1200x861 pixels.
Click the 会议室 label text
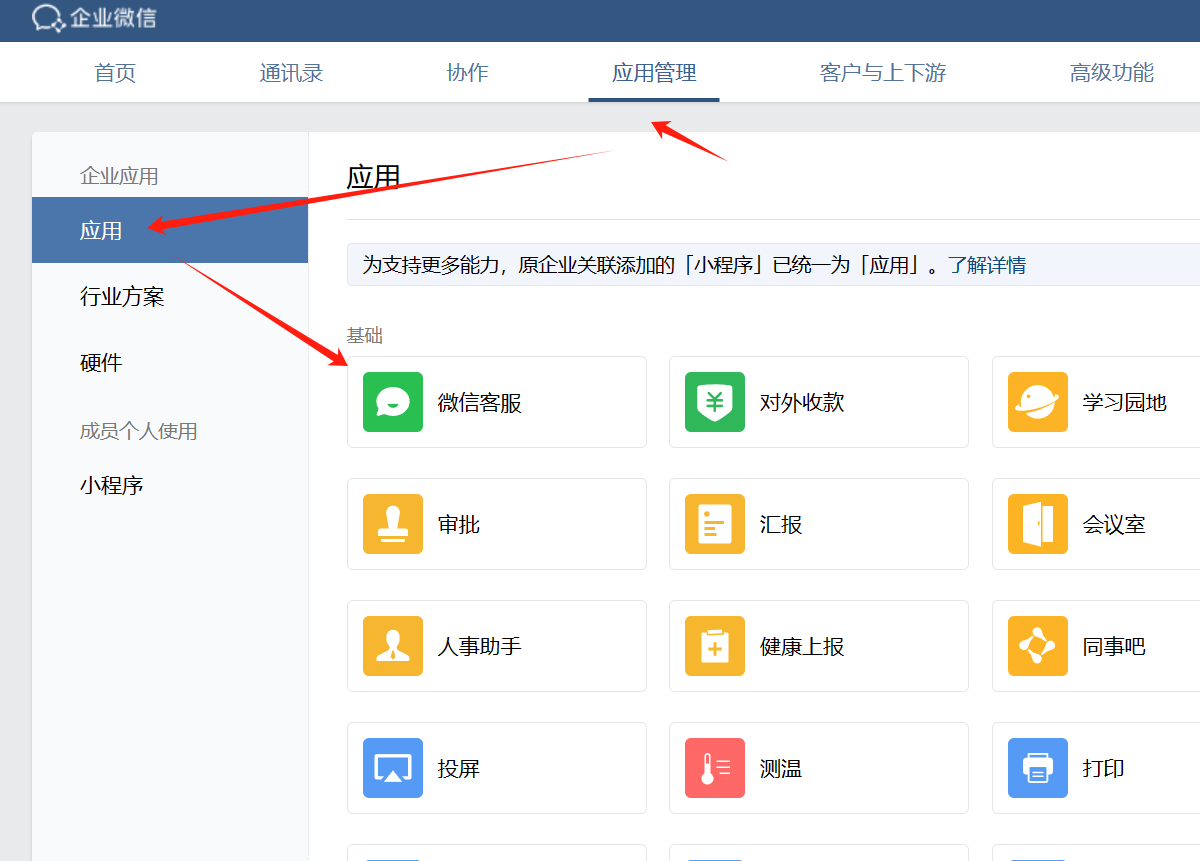pyautogui.click(x=1114, y=525)
